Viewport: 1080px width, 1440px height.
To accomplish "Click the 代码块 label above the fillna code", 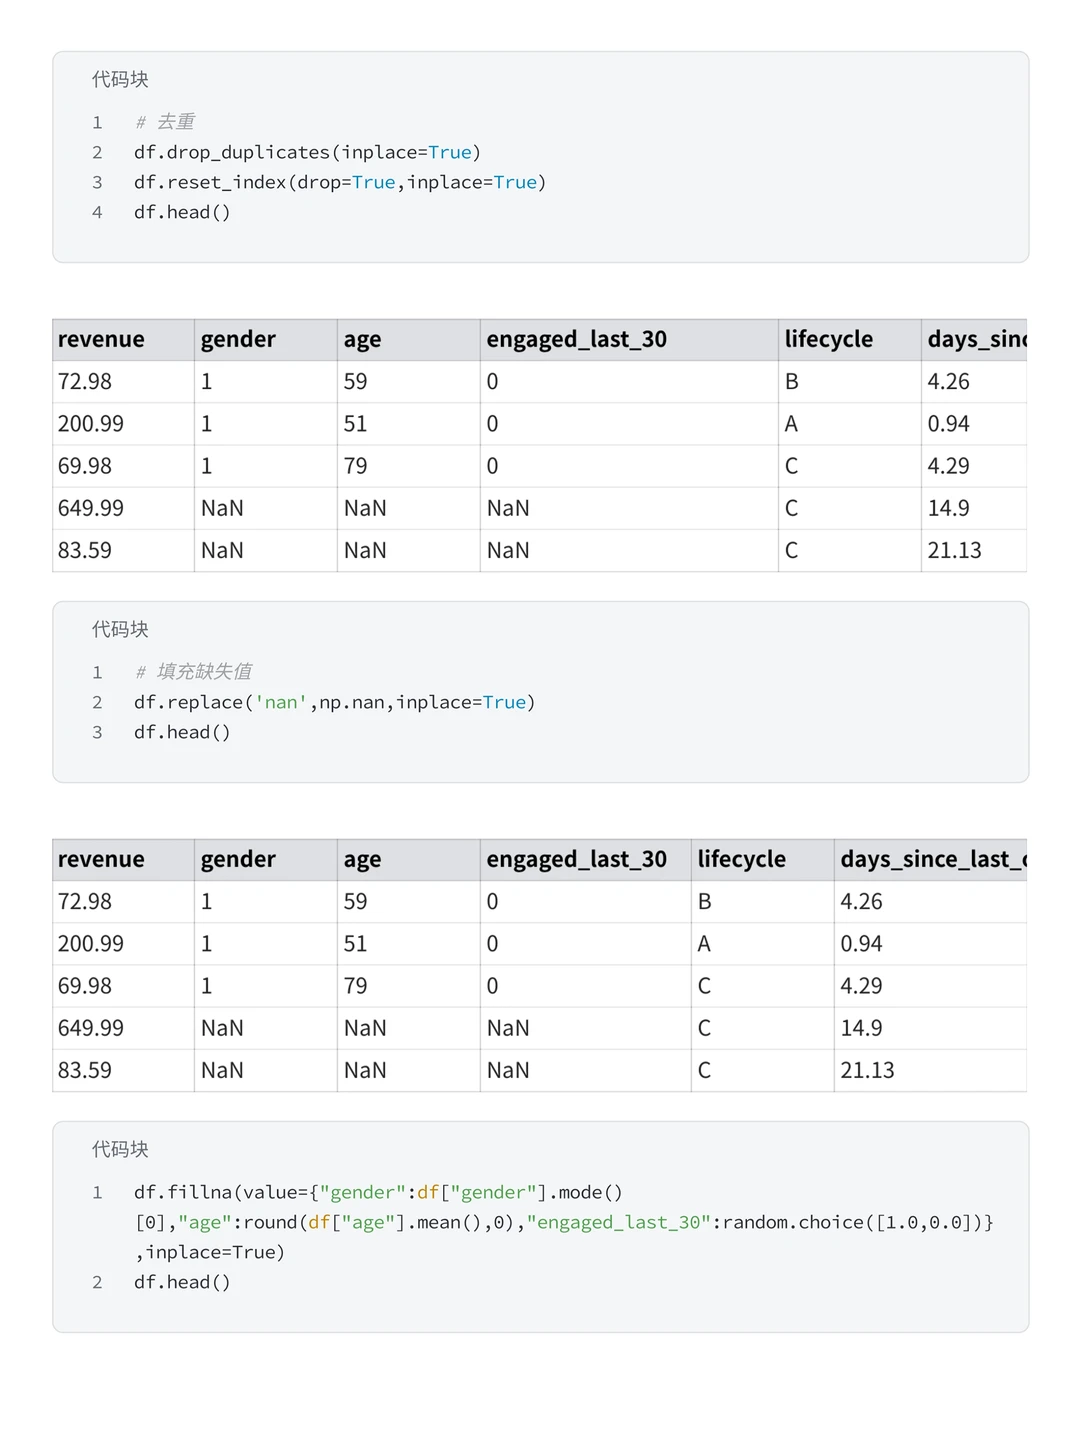I will 120,1150.
